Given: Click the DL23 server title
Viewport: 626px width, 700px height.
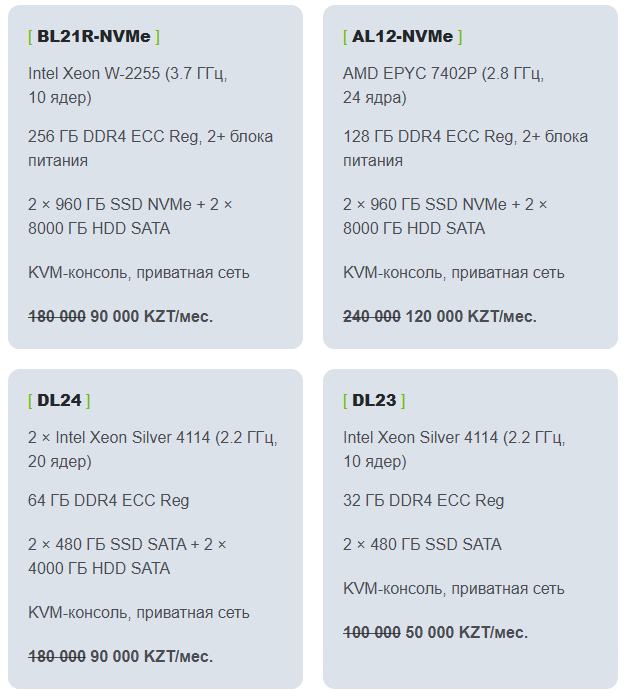Looking at the screenshot, I should (374, 400).
